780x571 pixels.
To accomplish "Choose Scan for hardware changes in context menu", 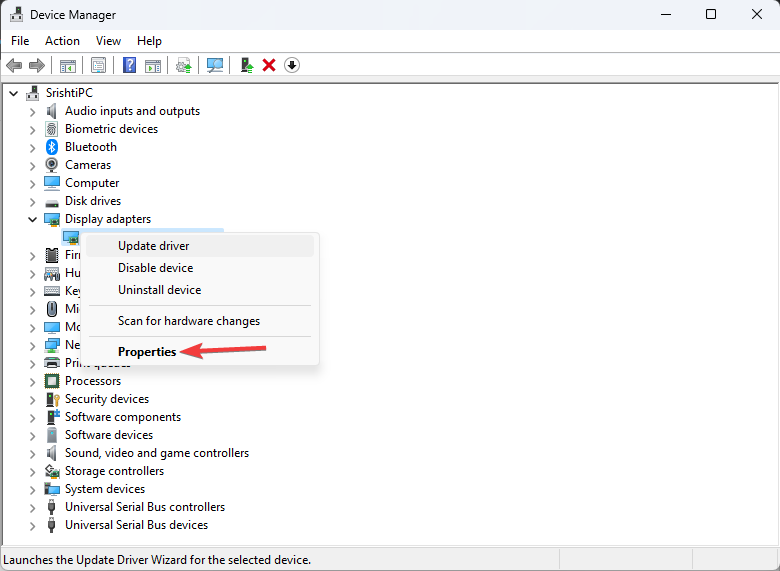I will [200, 321].
